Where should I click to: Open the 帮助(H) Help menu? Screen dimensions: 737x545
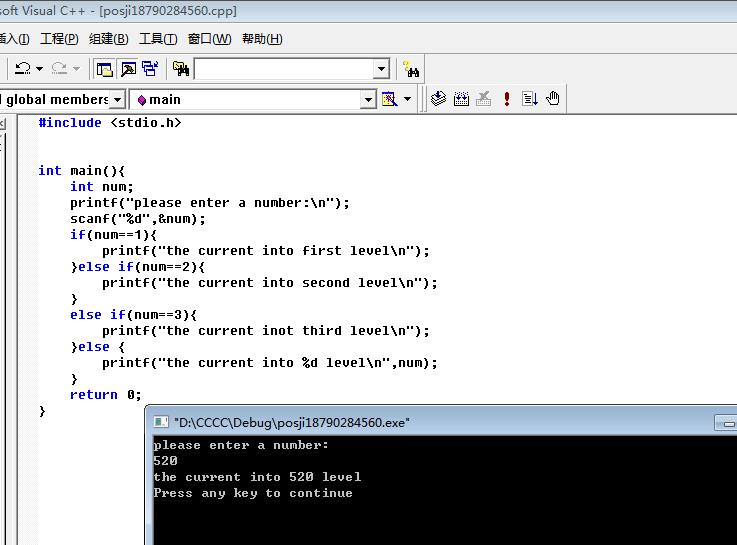[x=262, y=39]
